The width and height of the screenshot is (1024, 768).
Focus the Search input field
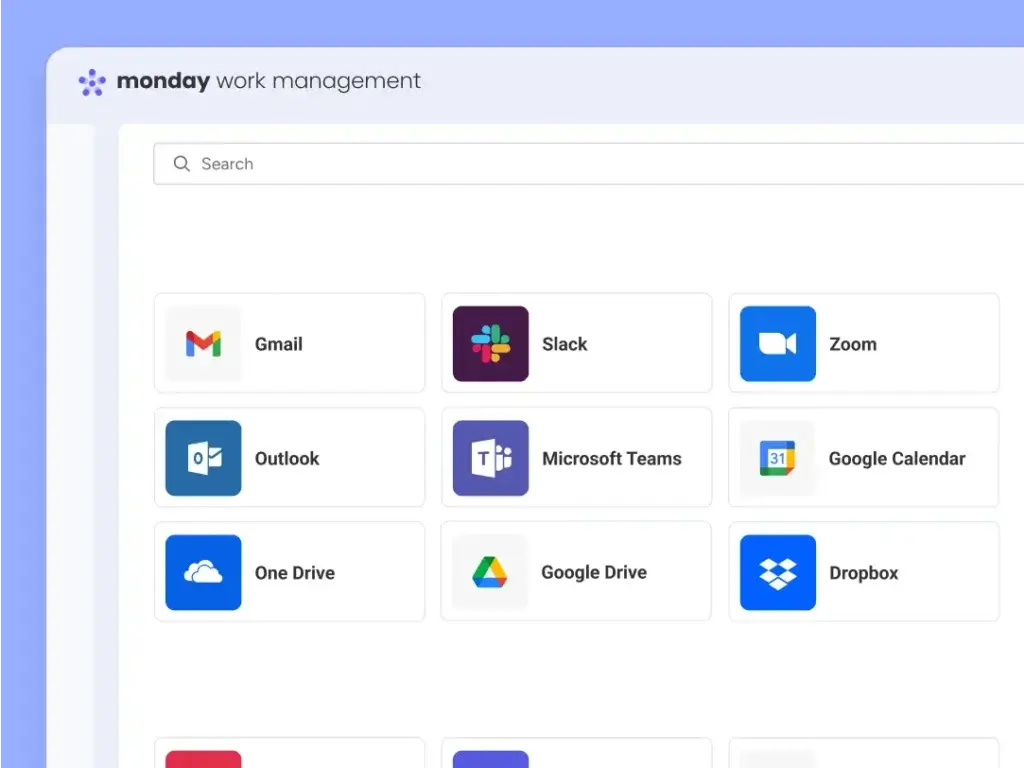[588, 164]
